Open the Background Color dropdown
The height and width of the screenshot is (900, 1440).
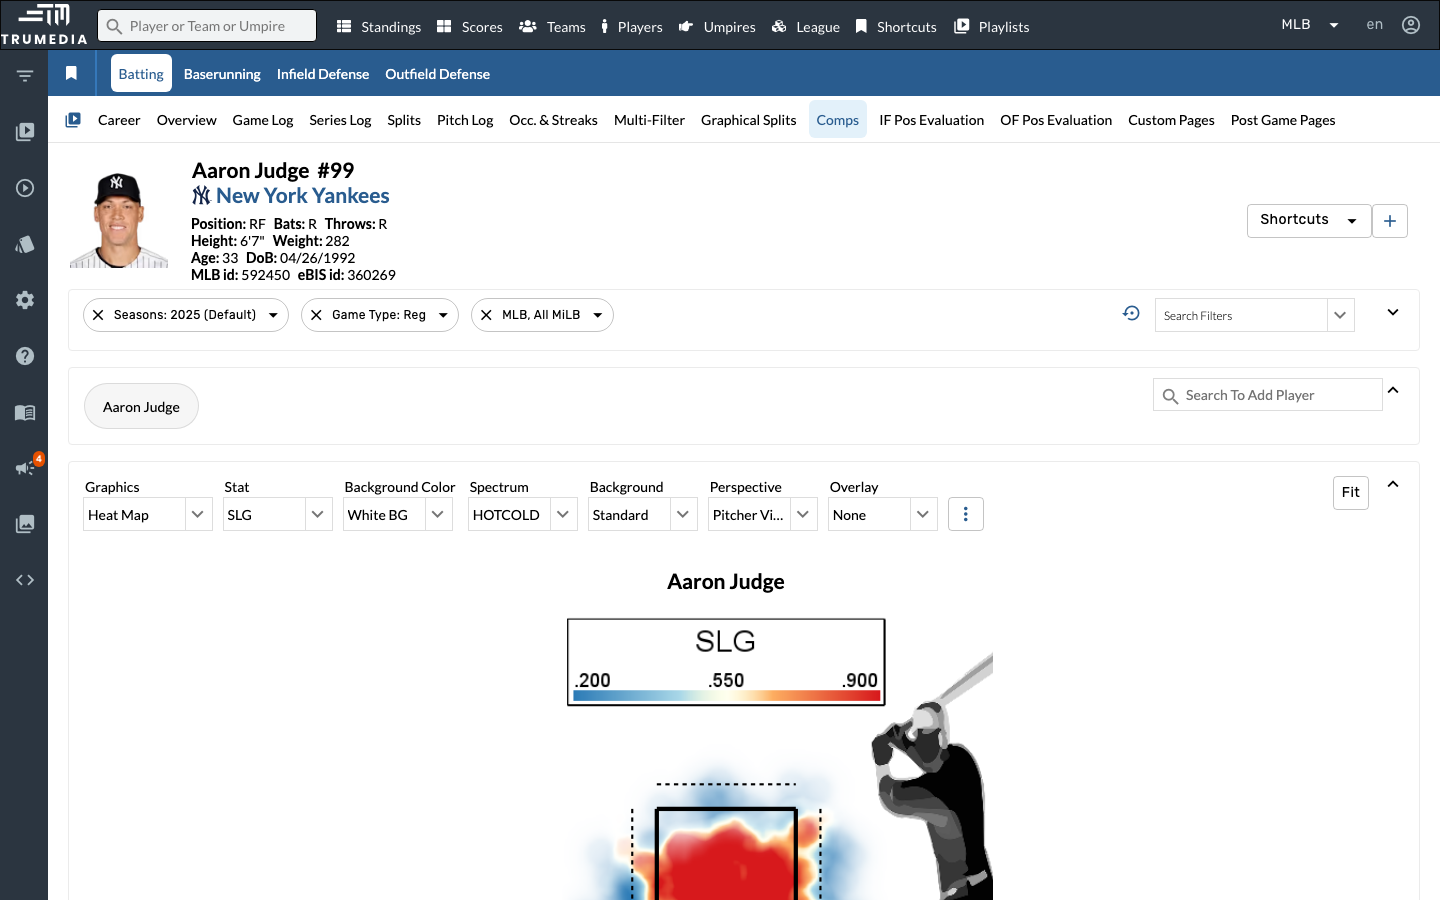398,514
